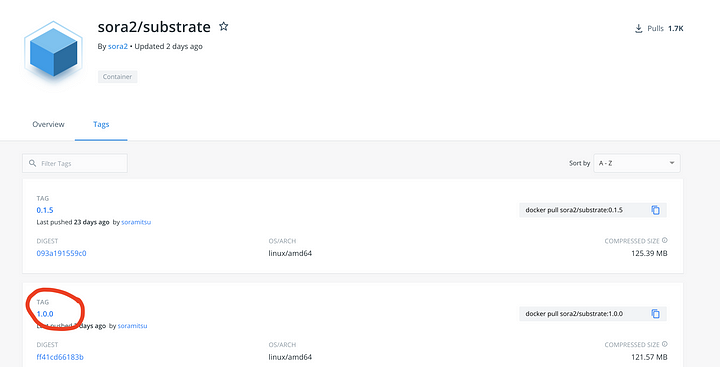The height and width of the screenshot is (367, 720).
Task: Click the 1.0.0 compressed size info icon
Action: click(665, 344)
